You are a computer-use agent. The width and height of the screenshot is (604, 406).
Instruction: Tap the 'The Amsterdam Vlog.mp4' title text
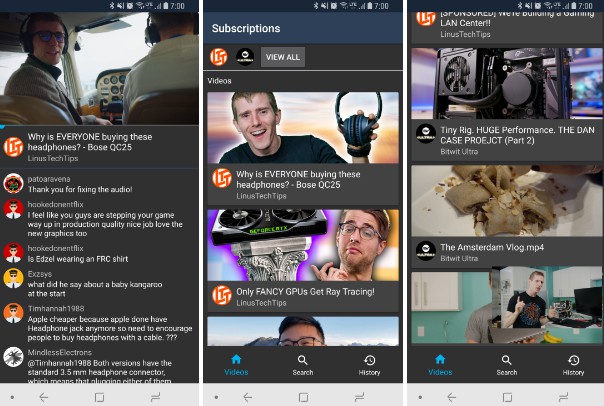492,247
